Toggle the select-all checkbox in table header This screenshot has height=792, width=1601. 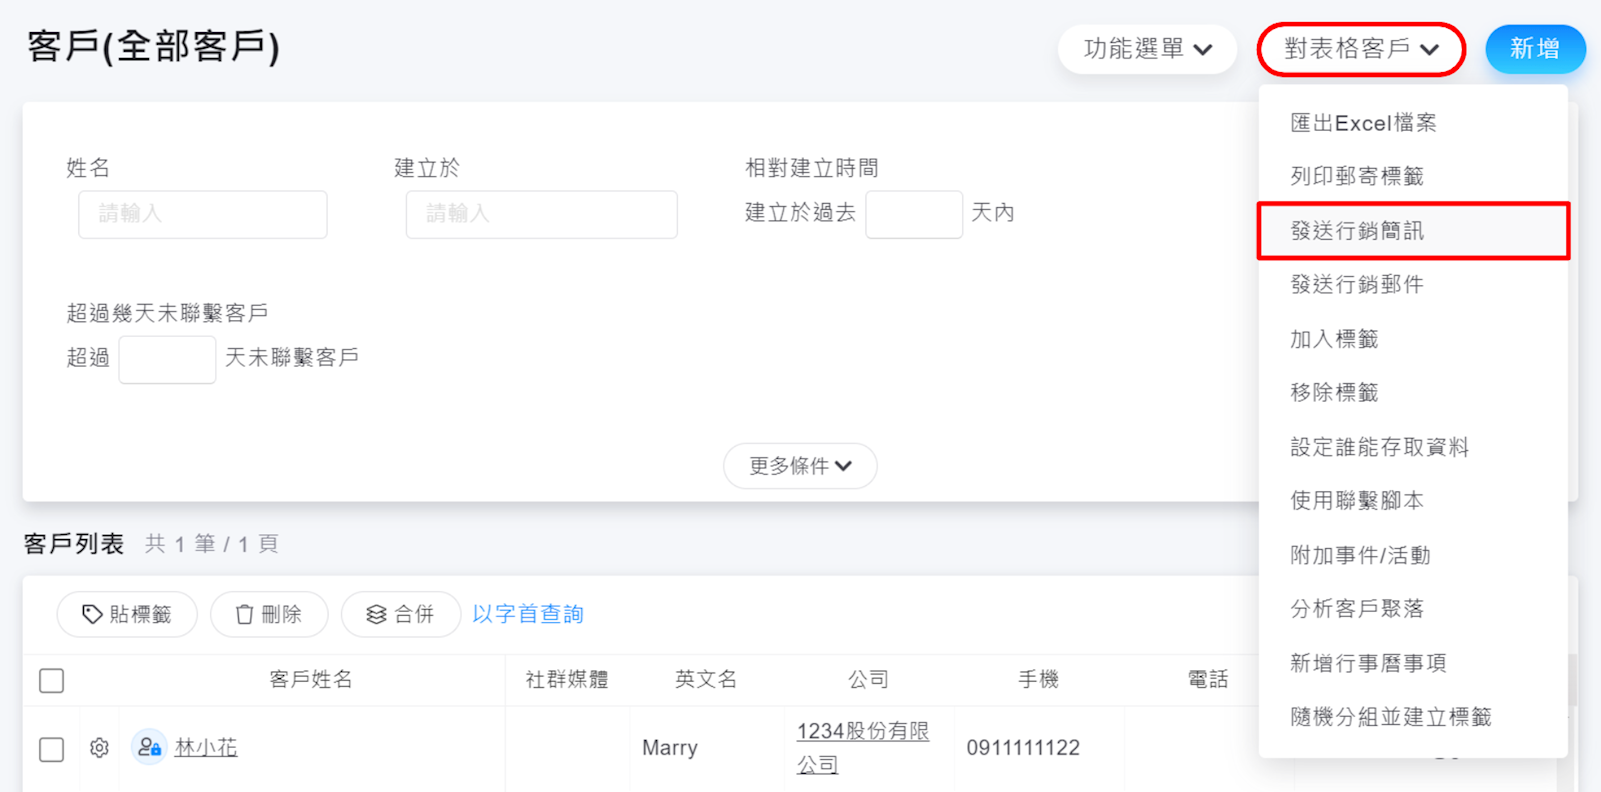point(52,680)
